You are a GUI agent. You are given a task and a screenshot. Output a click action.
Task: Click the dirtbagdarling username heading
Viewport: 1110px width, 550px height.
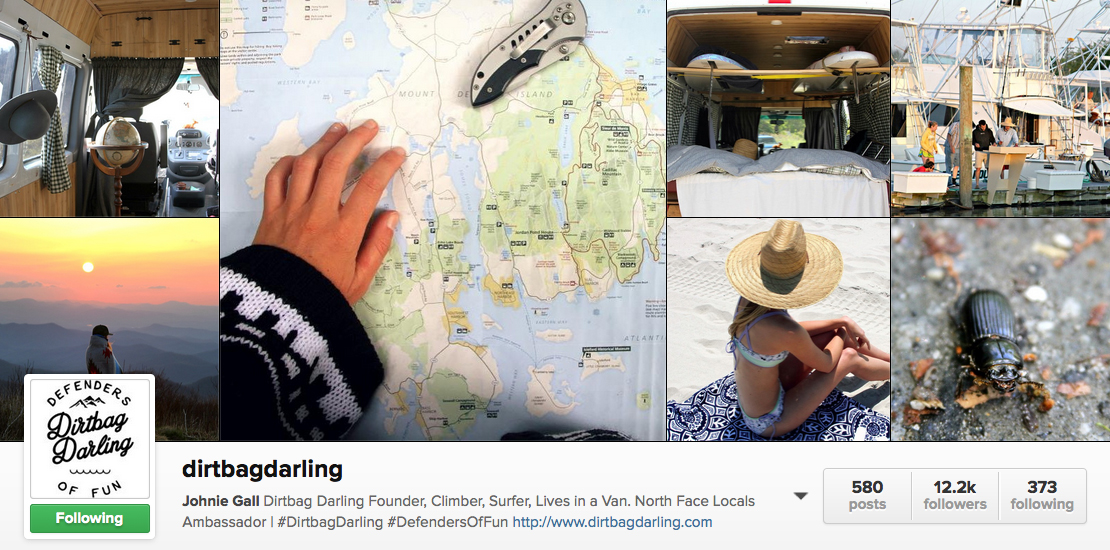pyautogui.click(x=263, y=469)
